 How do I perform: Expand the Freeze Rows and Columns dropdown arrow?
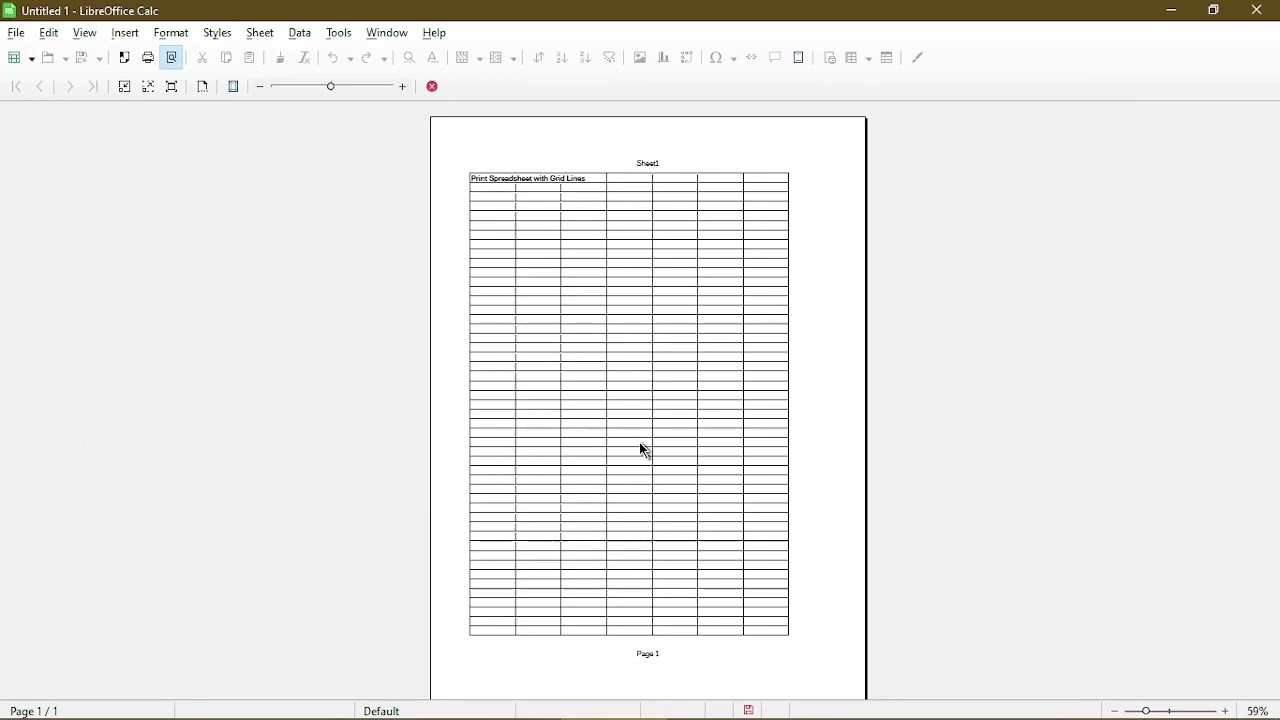[x=870, y=59]
